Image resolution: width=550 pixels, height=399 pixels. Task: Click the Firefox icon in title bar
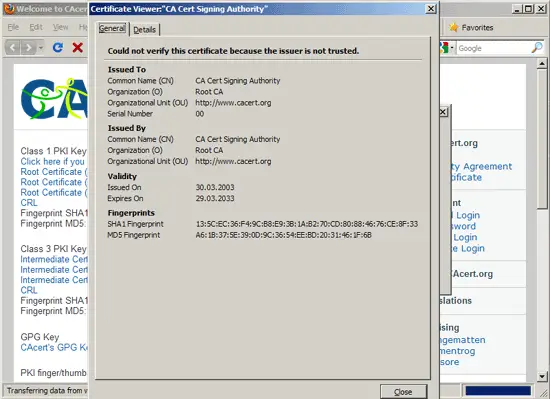(x=9, y=9)
